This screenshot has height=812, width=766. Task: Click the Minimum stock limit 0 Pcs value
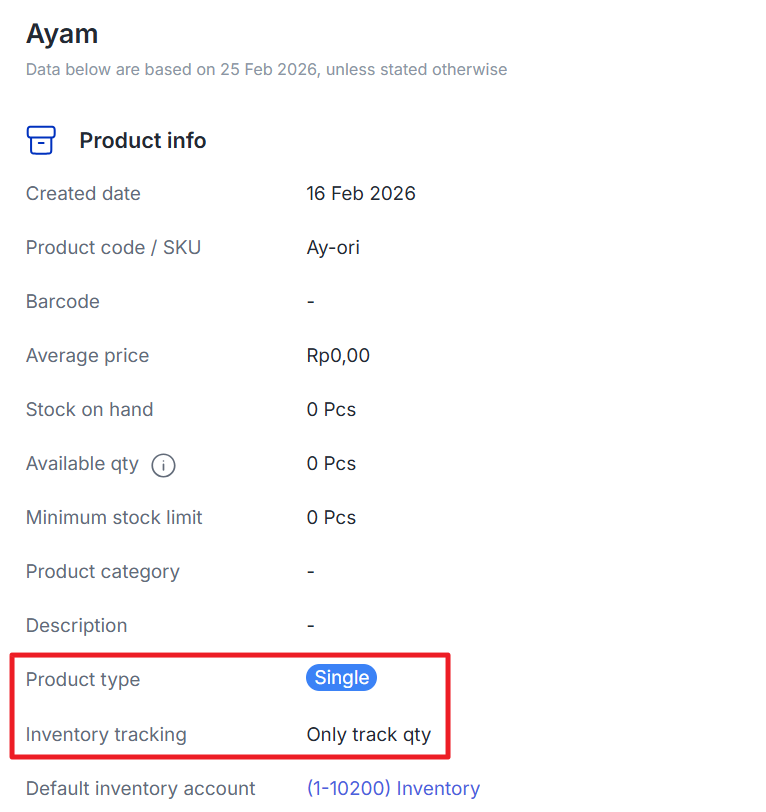point(331,517)
